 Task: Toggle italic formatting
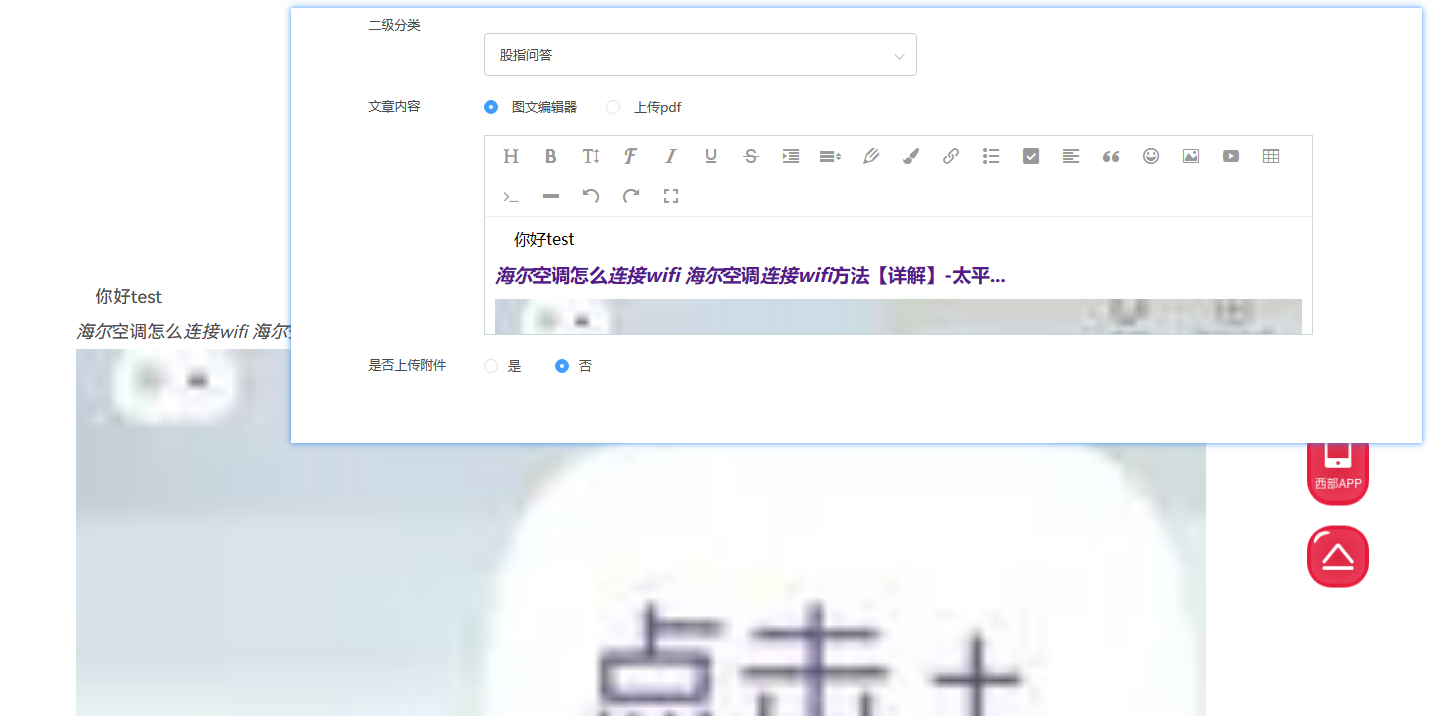[671, 156]
